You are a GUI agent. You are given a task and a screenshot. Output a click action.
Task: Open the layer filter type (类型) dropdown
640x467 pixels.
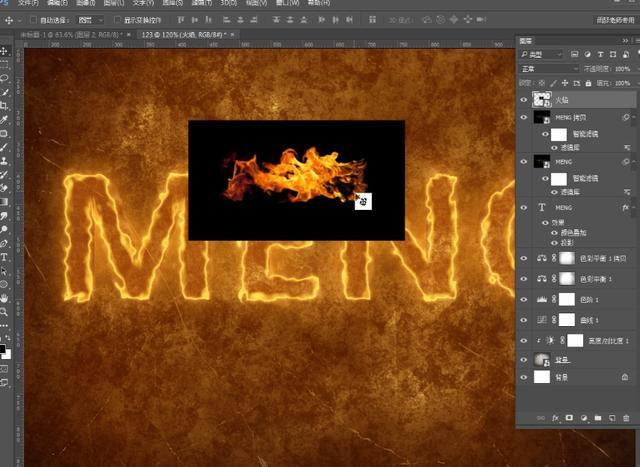541,54
